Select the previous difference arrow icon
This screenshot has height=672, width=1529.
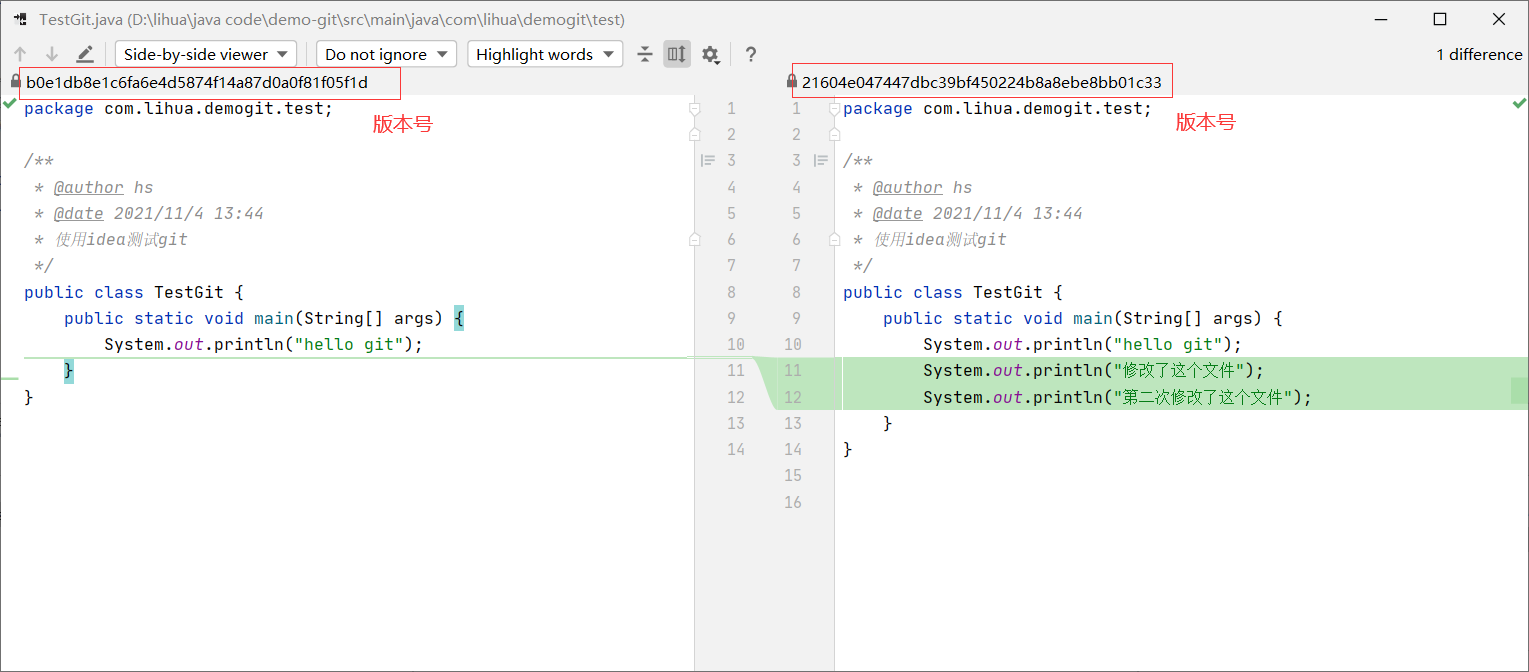[20, 54]
